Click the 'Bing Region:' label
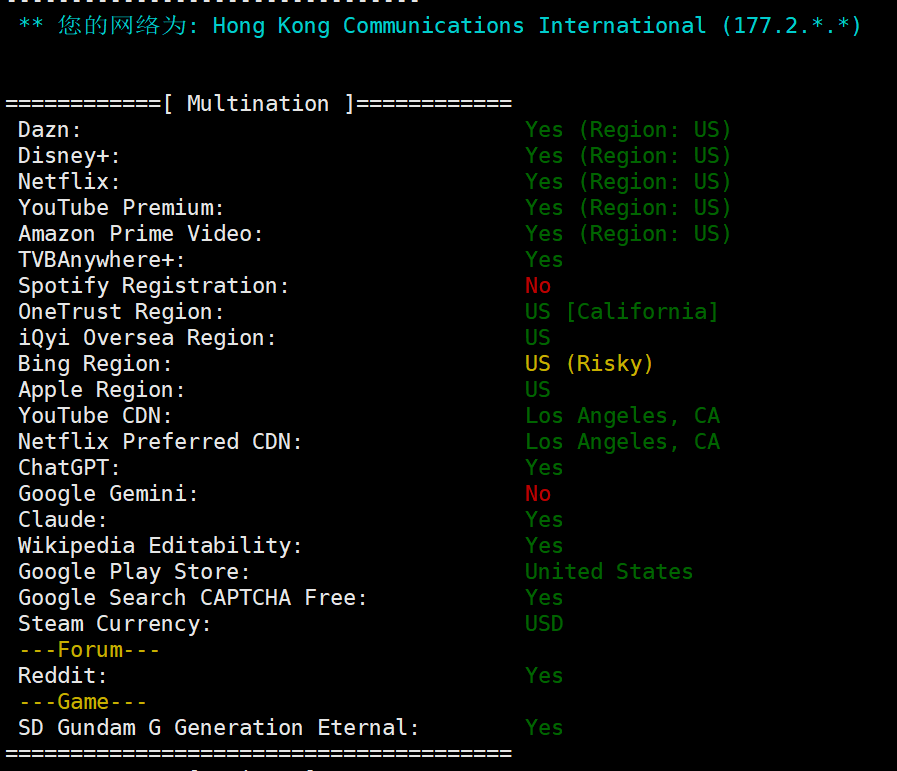The image size is (897, 771). 95,364
